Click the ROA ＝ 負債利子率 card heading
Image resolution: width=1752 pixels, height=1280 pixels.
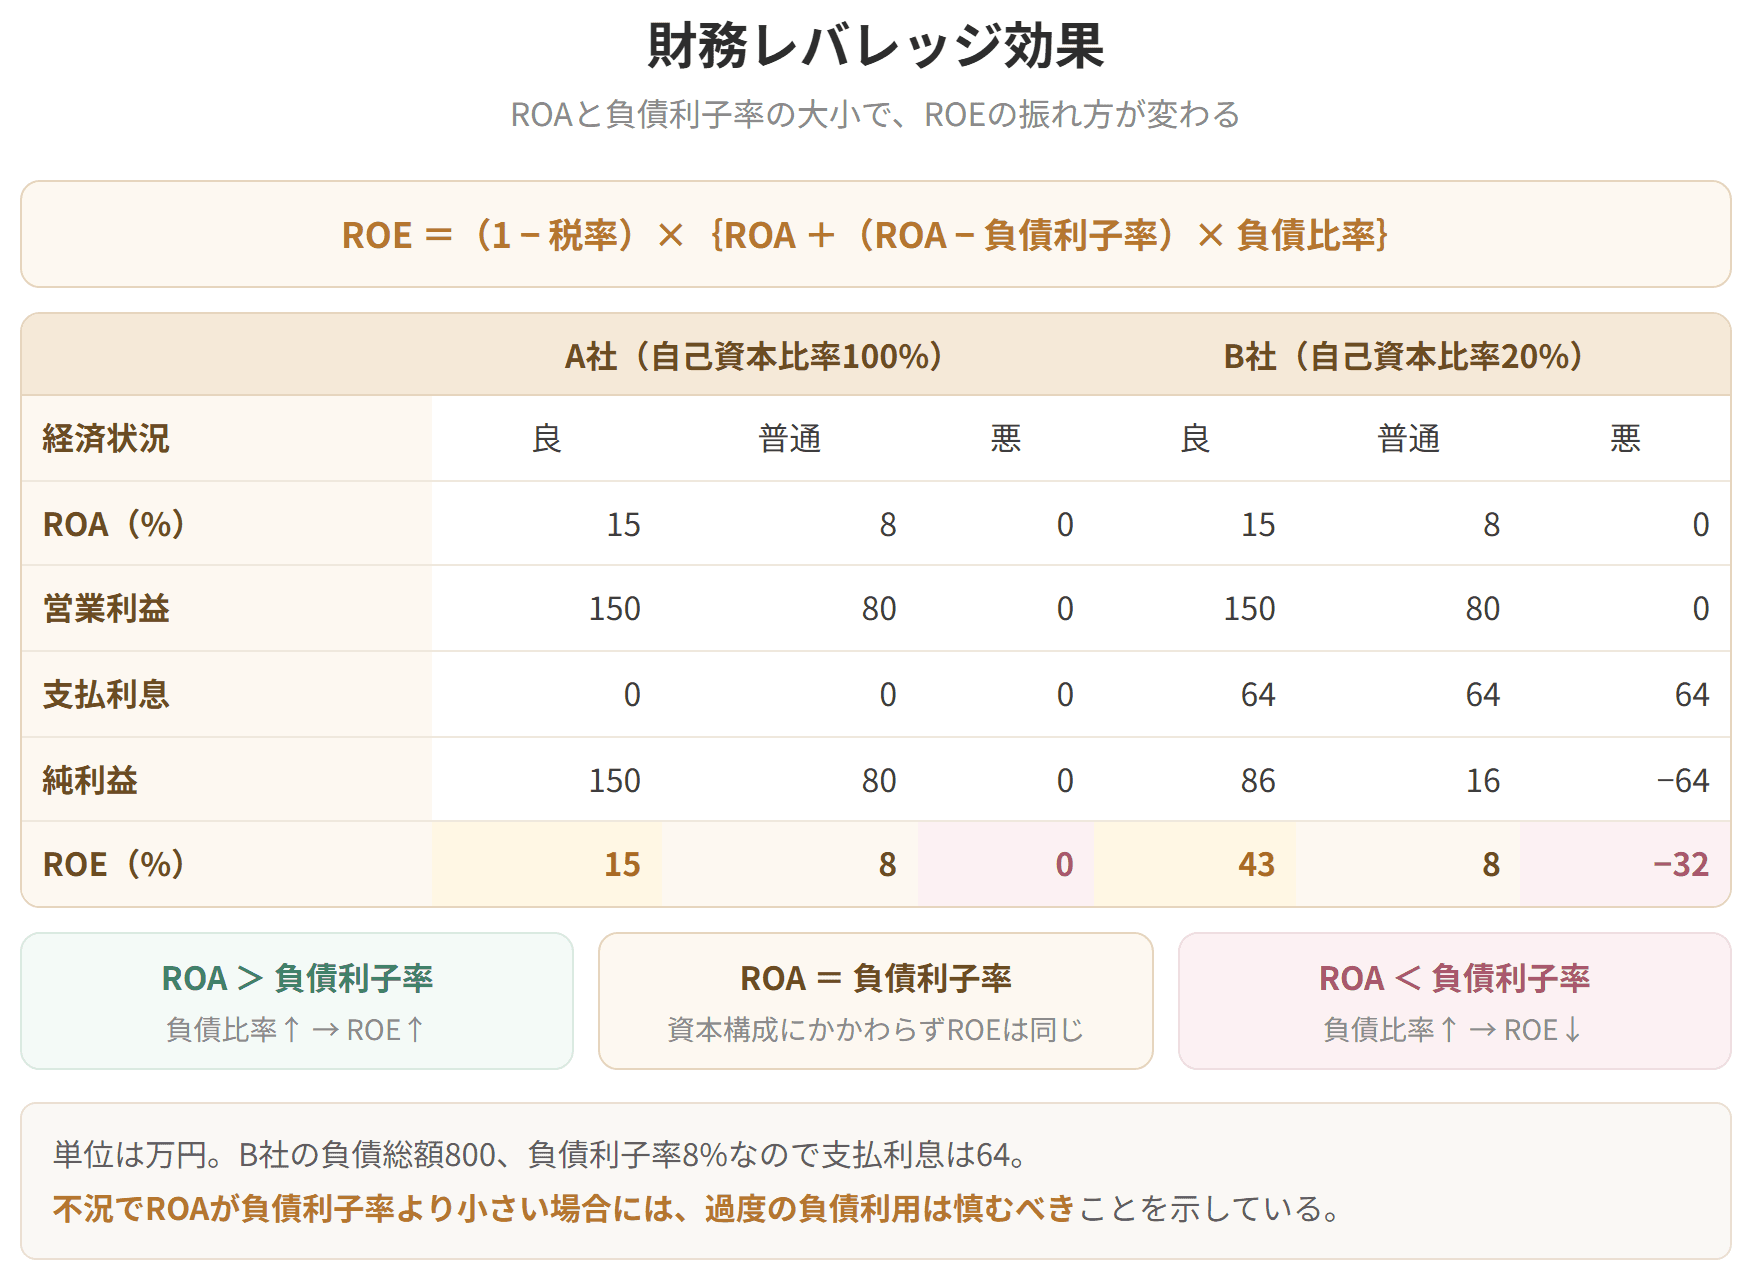[876, 978]
